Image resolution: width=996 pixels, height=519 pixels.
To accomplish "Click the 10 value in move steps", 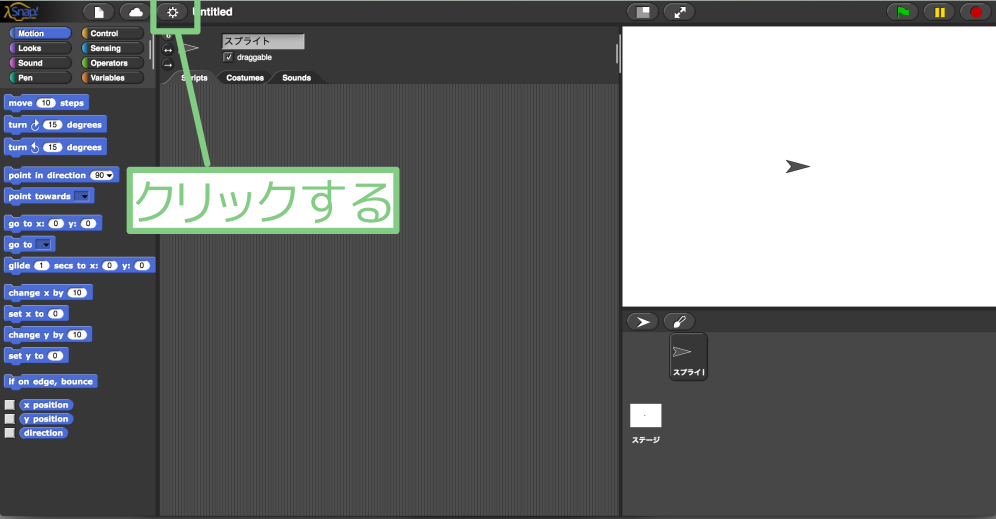I will (46, 103).
